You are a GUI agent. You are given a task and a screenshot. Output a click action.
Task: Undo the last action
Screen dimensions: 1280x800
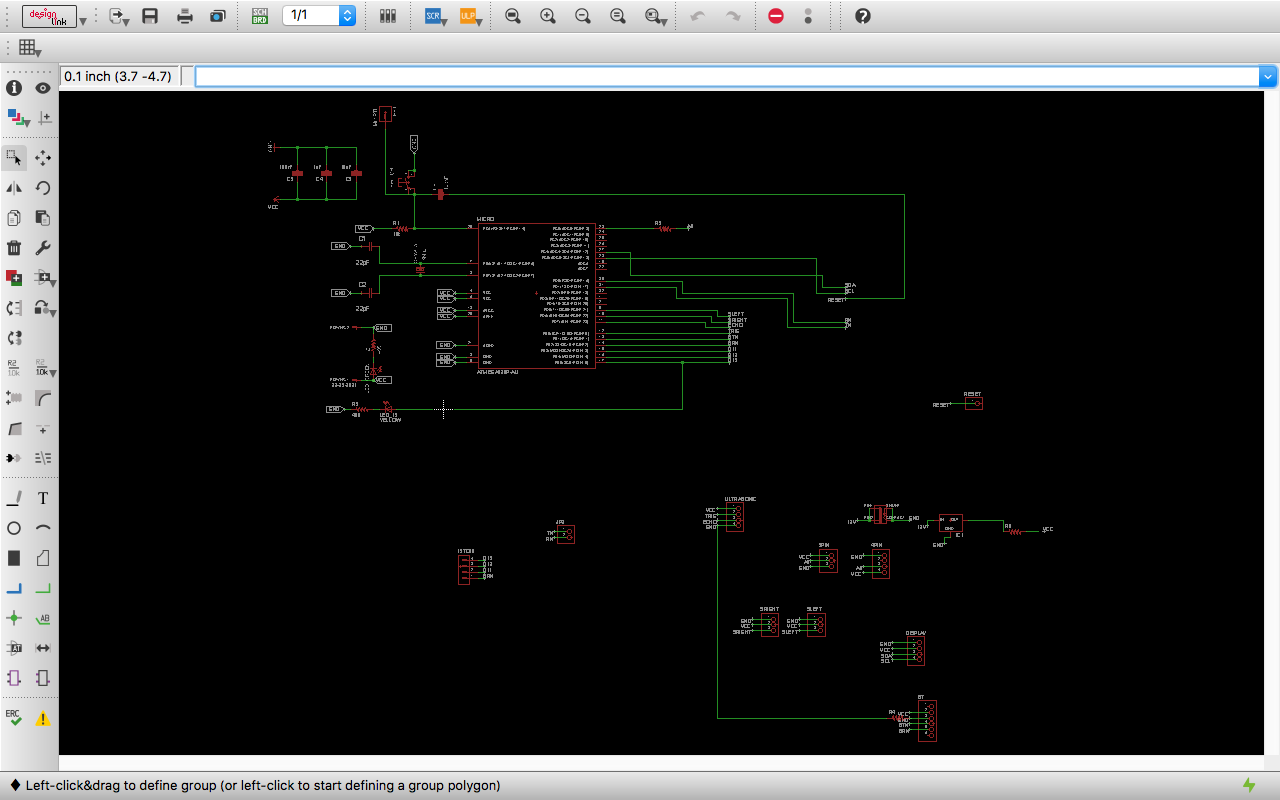[x=698, y=16]
